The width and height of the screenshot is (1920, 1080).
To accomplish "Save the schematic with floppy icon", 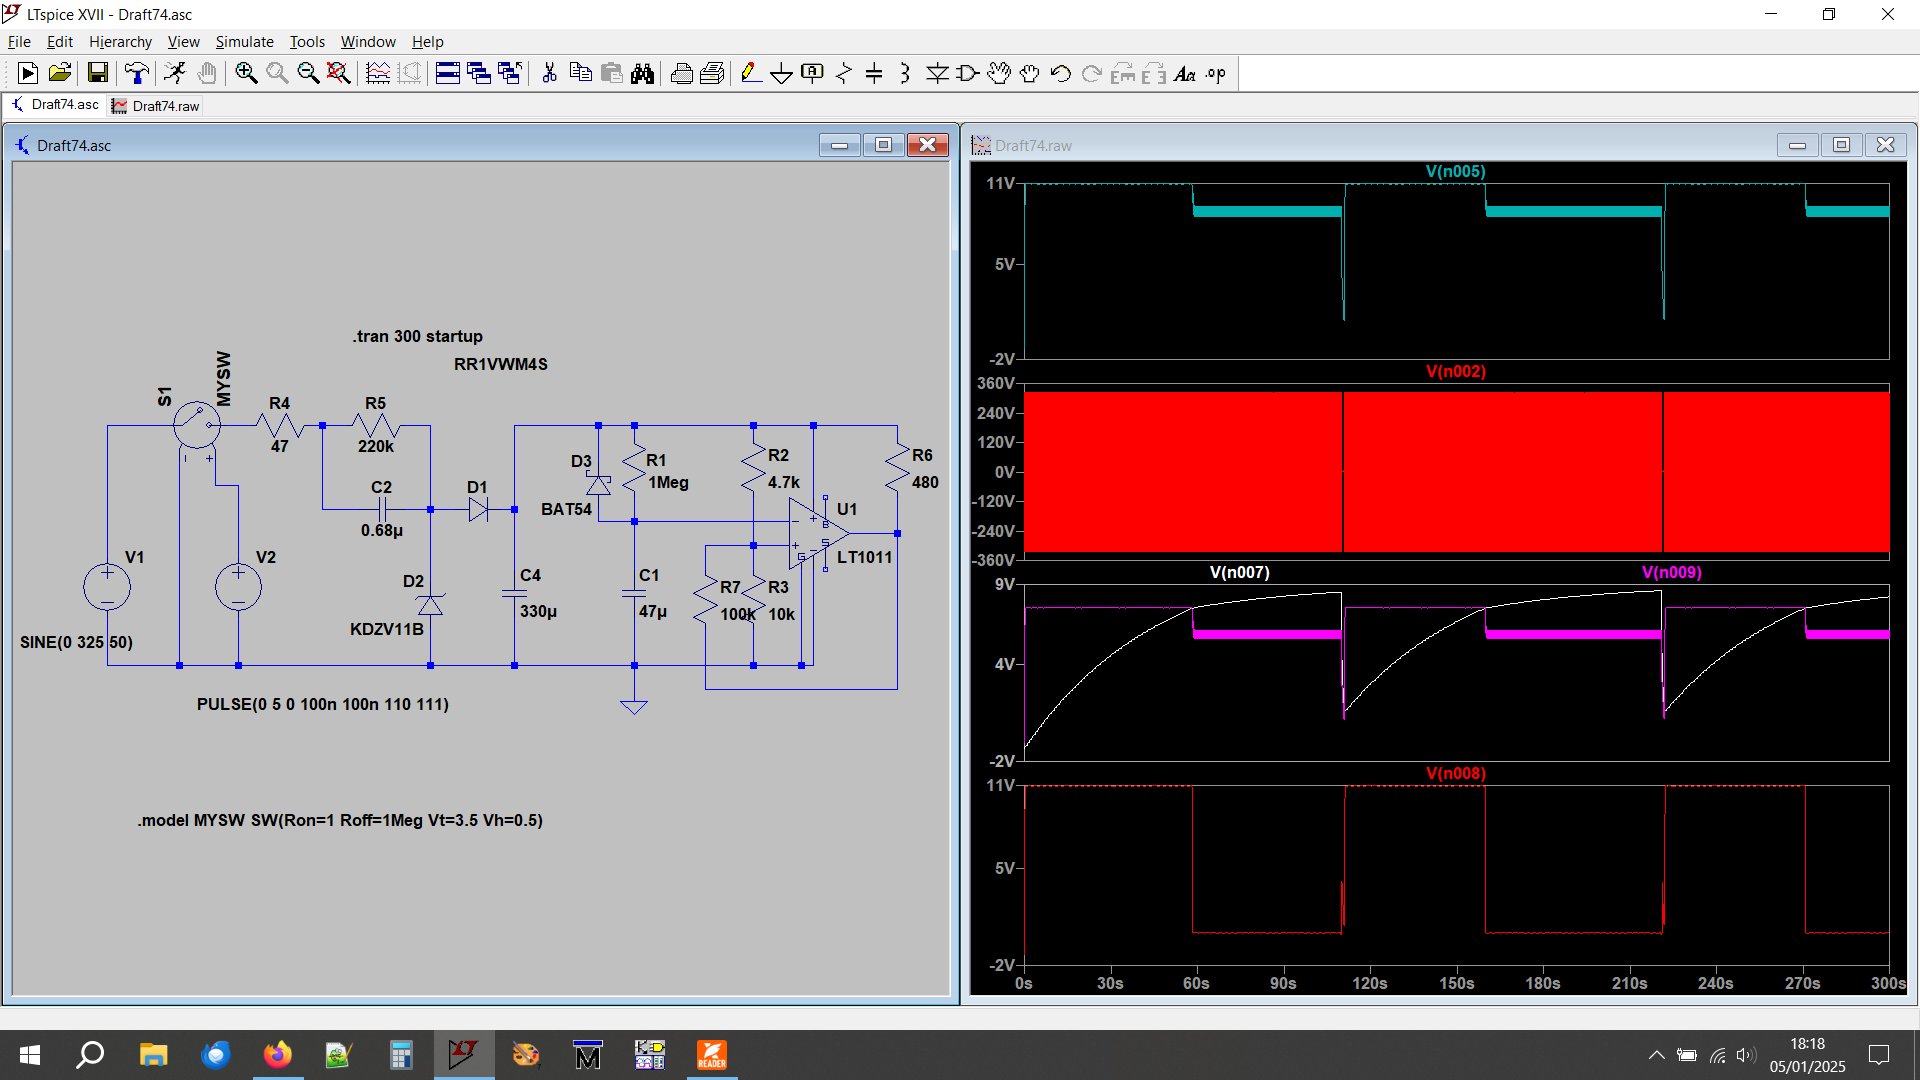I will point(97,73).
